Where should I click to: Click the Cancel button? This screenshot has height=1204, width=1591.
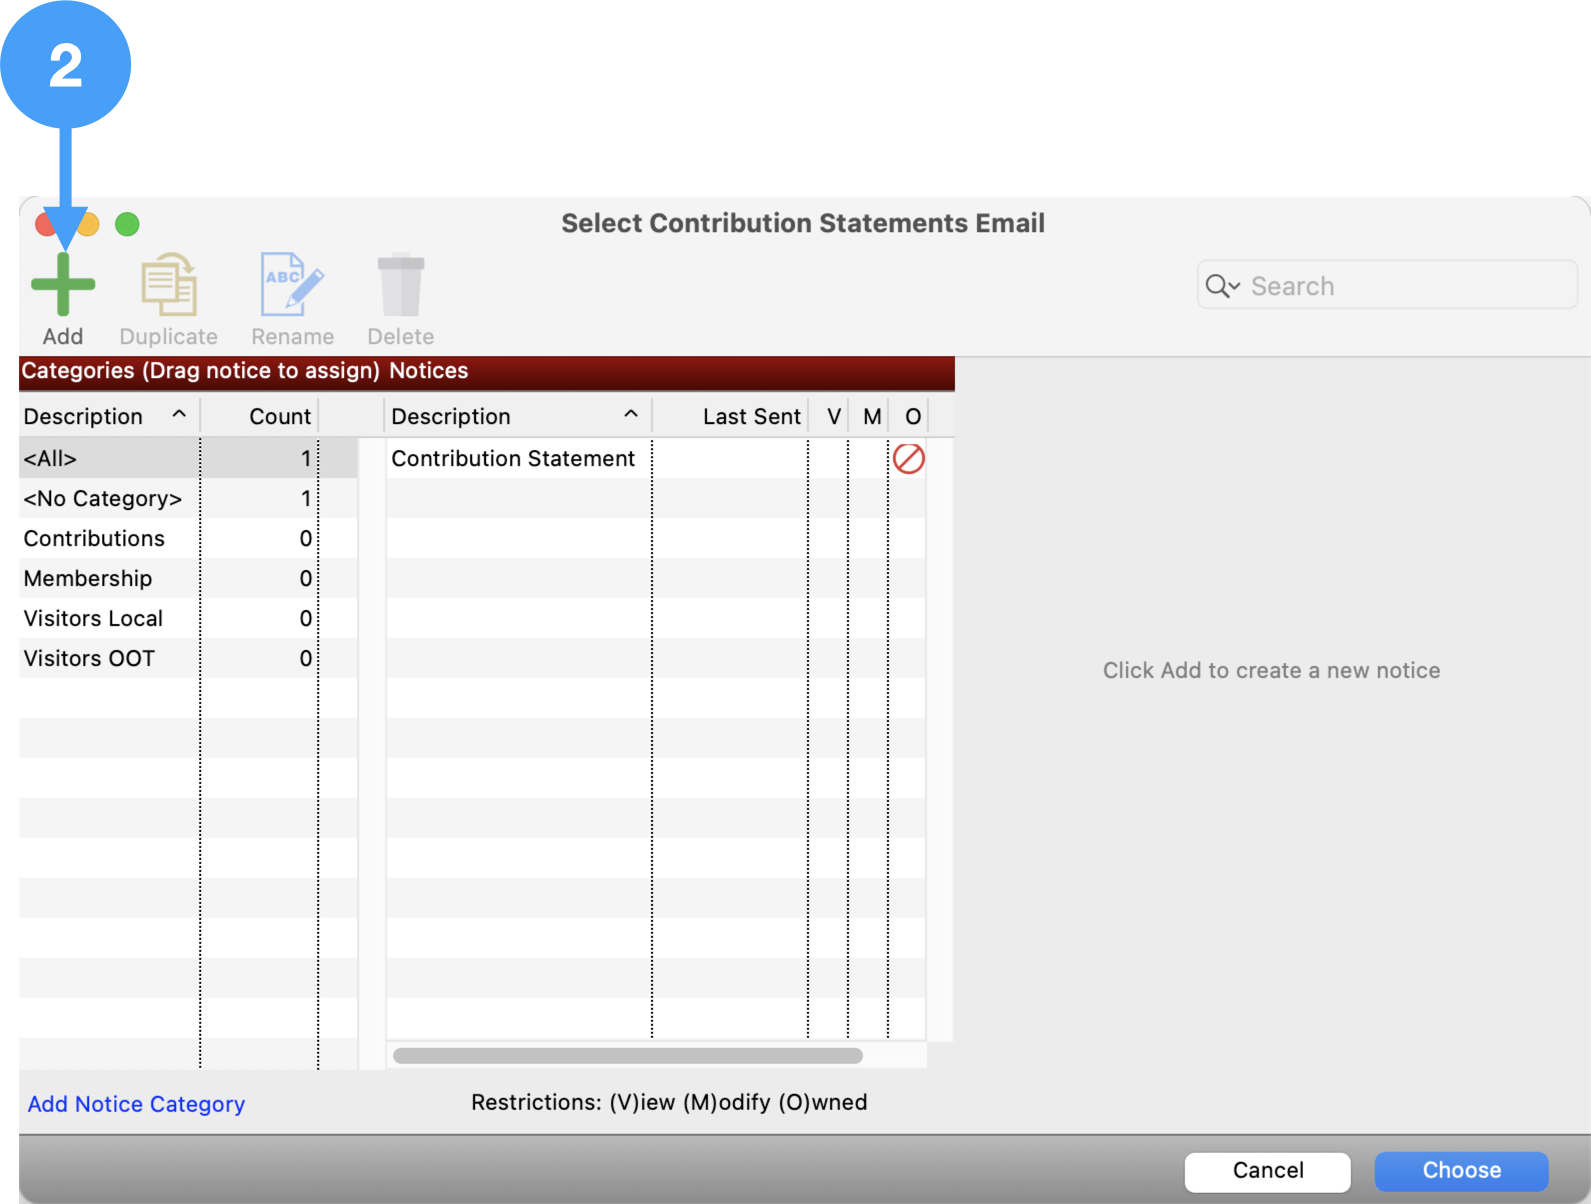coord(1267,1171)
